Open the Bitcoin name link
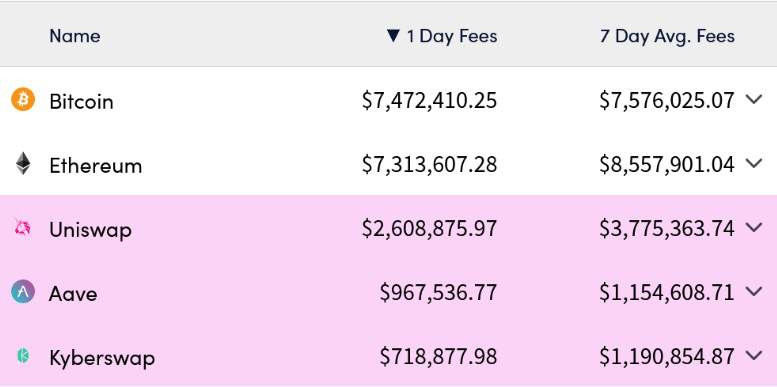The width and height of the screenshot is (777, 387). tap(81, 102)
